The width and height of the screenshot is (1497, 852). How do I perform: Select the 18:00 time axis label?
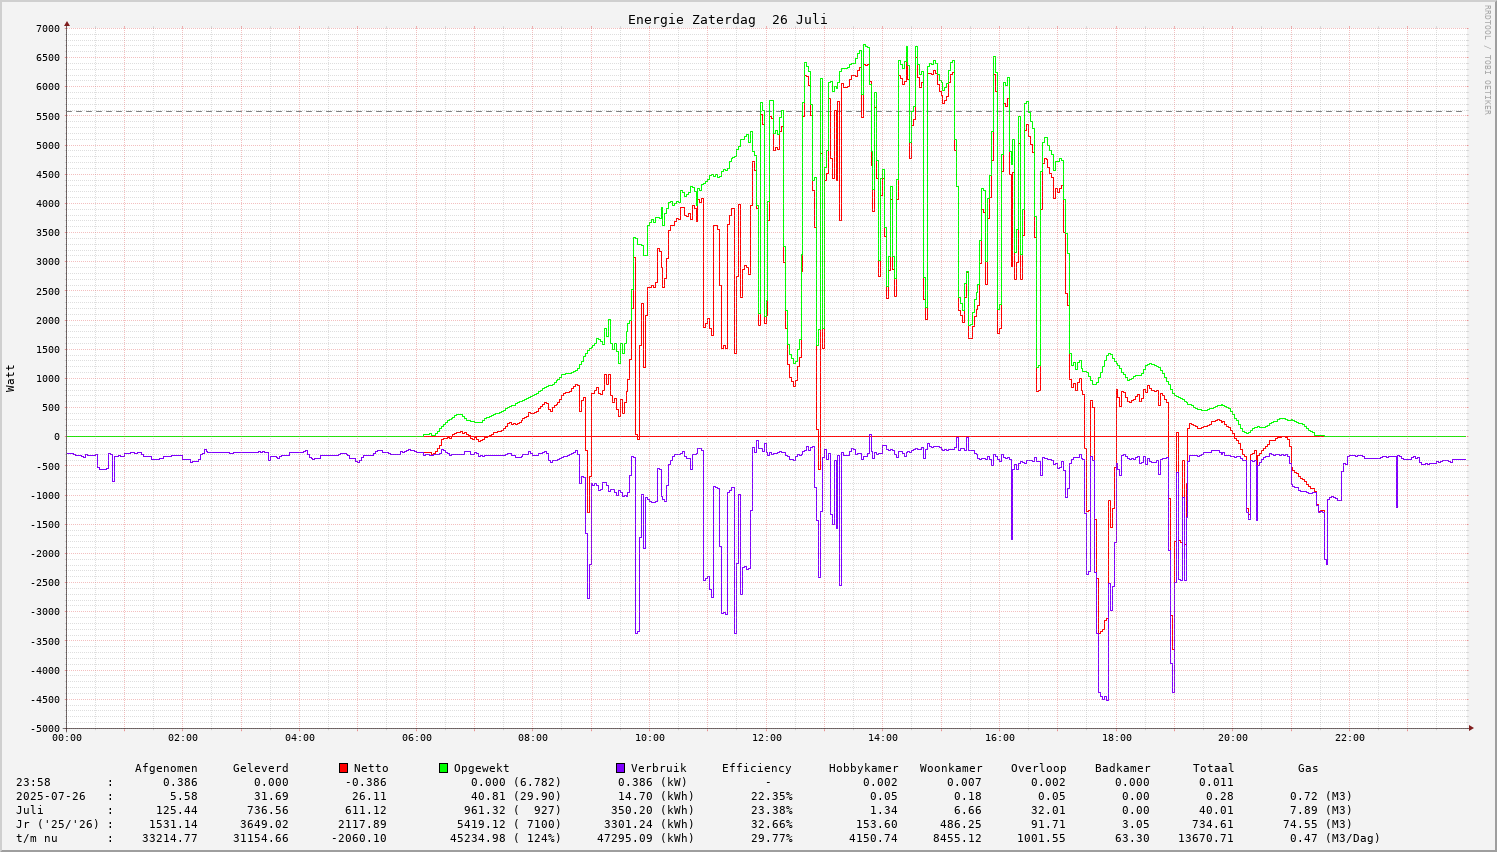point(1116,738)
